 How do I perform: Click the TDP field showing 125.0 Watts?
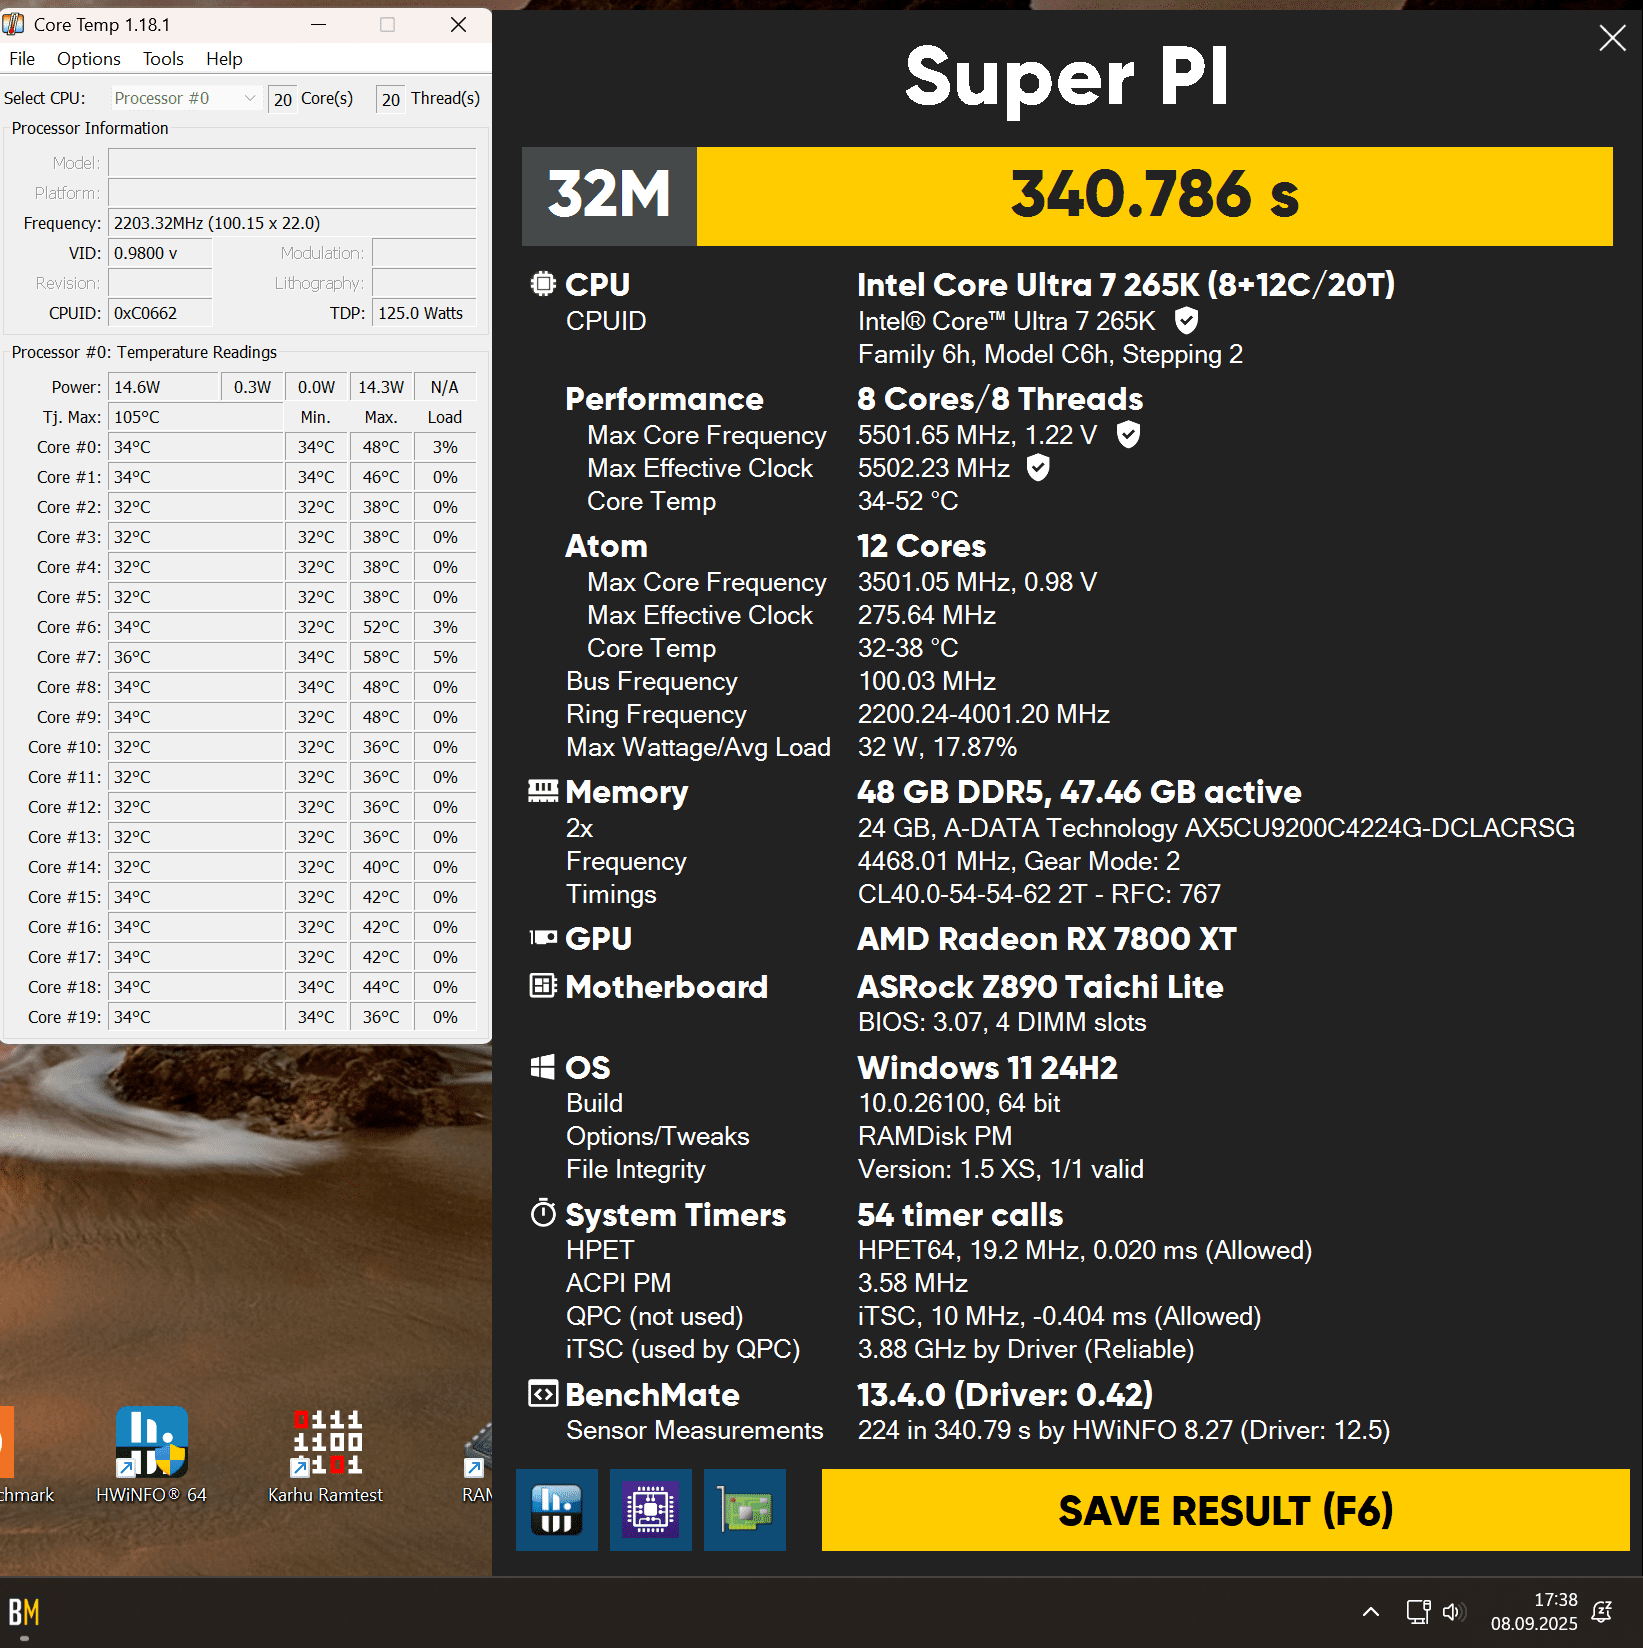(424, 313)
